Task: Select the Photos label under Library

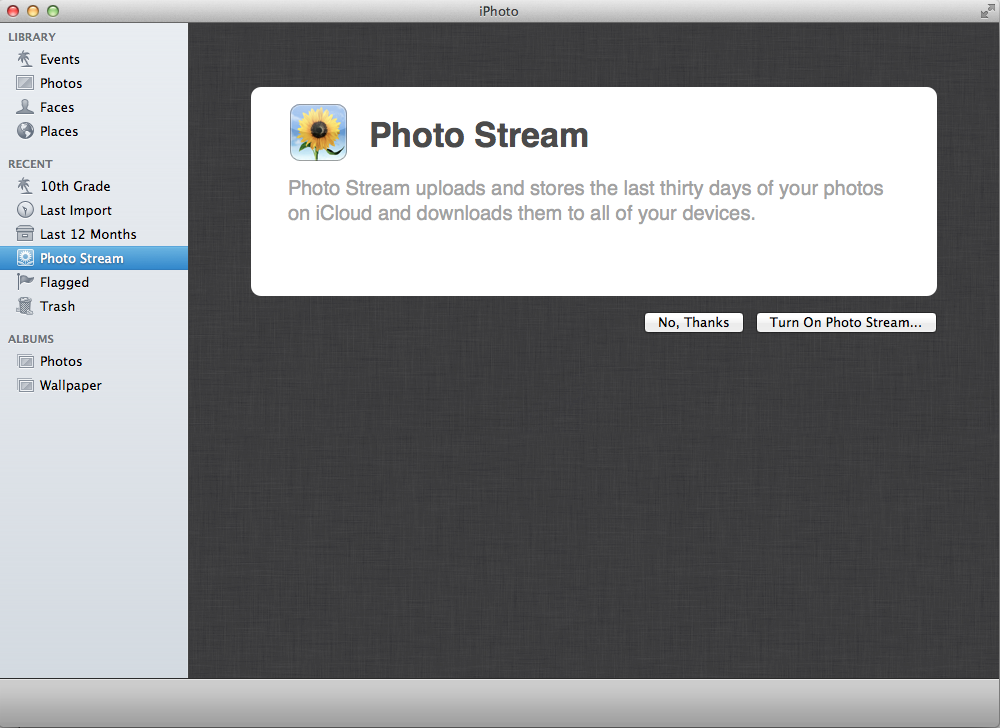Action: point(61,83)
